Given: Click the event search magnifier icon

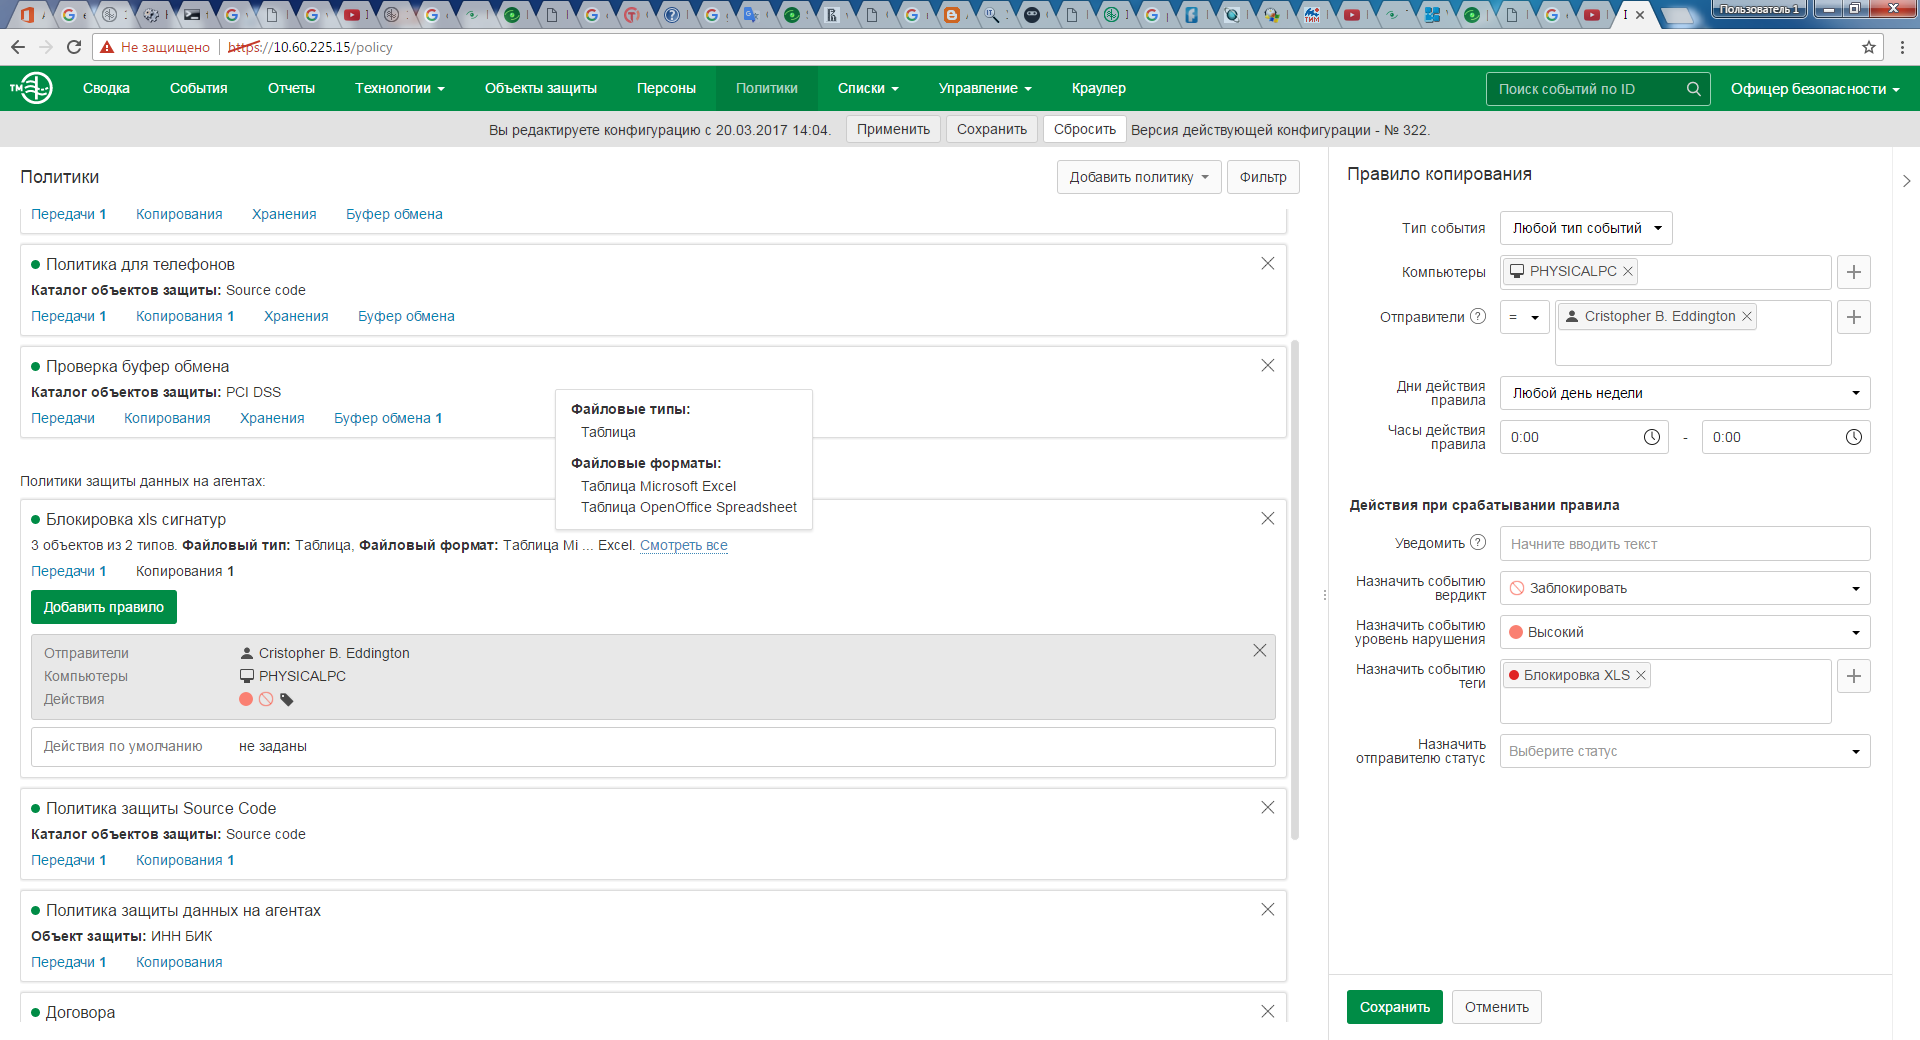Looking at the screenshot, I should tap(1693, 89).
